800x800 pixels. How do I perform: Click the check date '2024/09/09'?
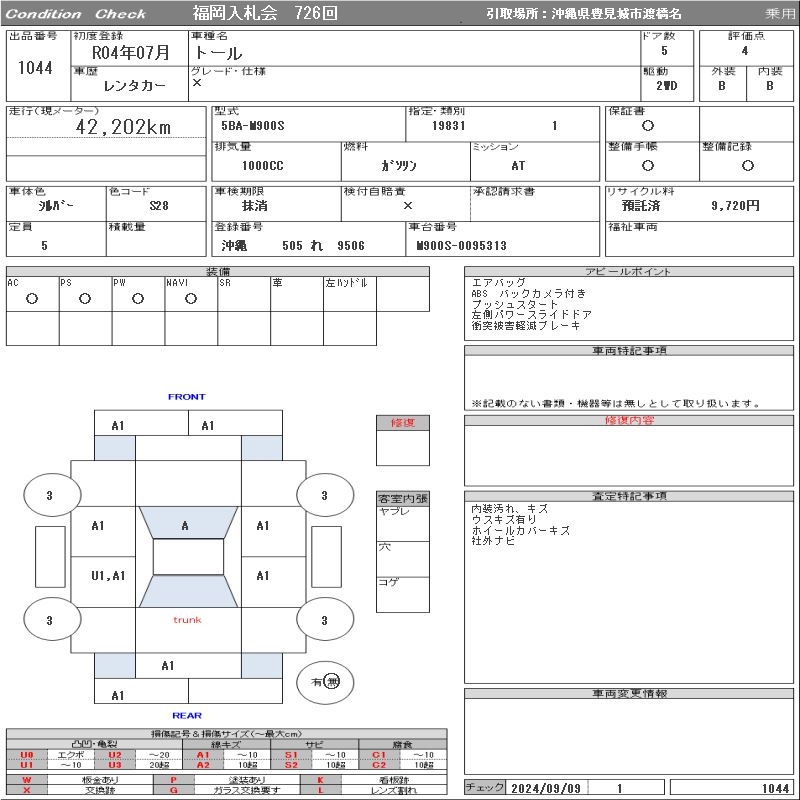pos(545,788)
